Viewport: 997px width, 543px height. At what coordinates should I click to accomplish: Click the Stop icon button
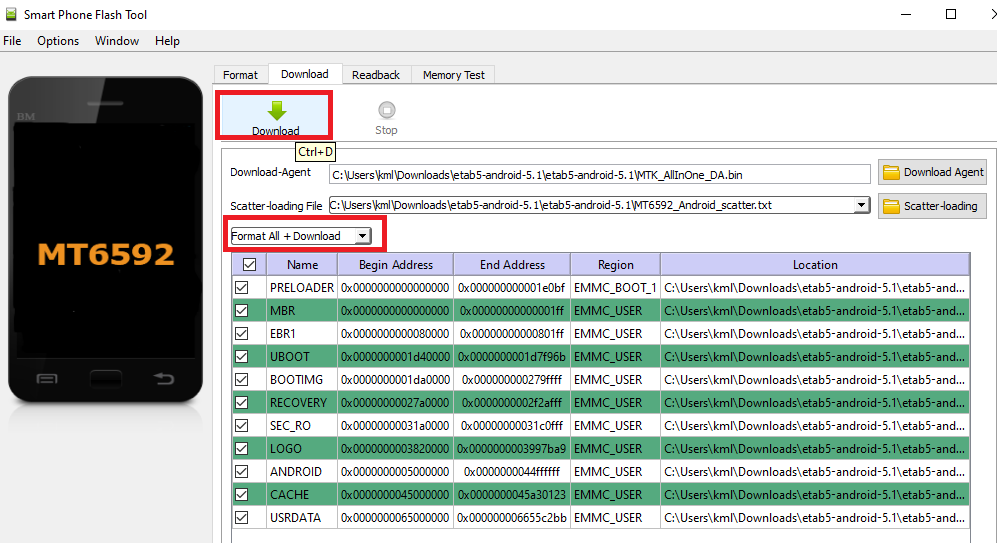[387, 118]
